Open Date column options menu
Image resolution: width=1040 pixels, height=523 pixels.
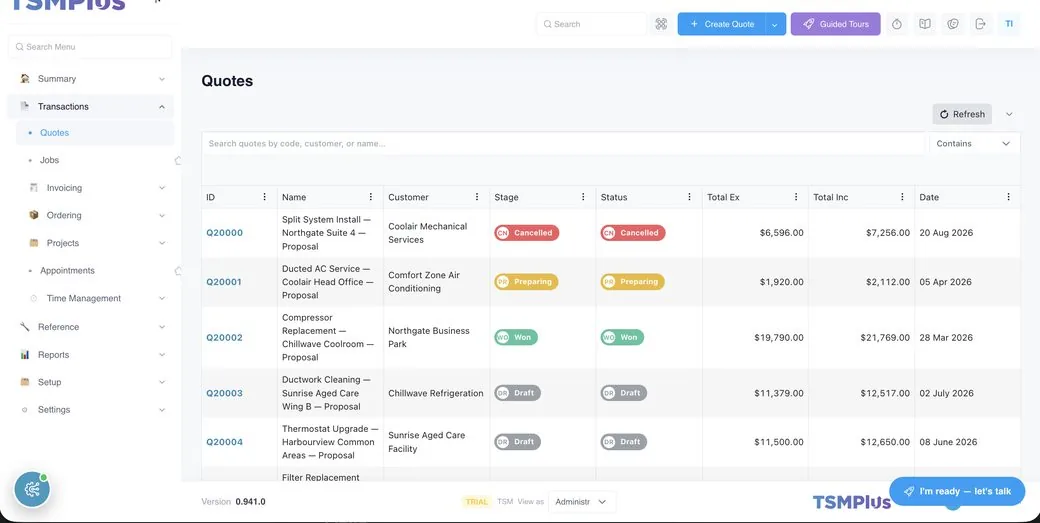point(1008,197)
